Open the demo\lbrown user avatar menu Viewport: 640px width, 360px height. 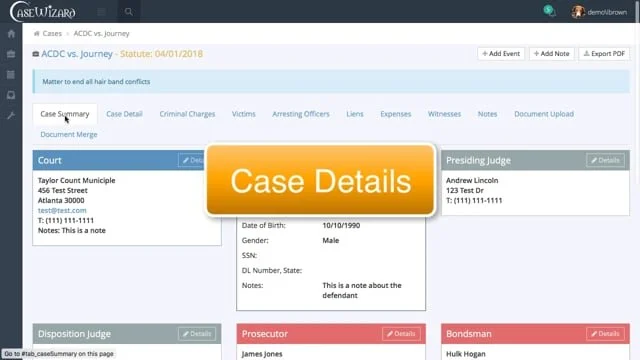(x=600, y=12)
